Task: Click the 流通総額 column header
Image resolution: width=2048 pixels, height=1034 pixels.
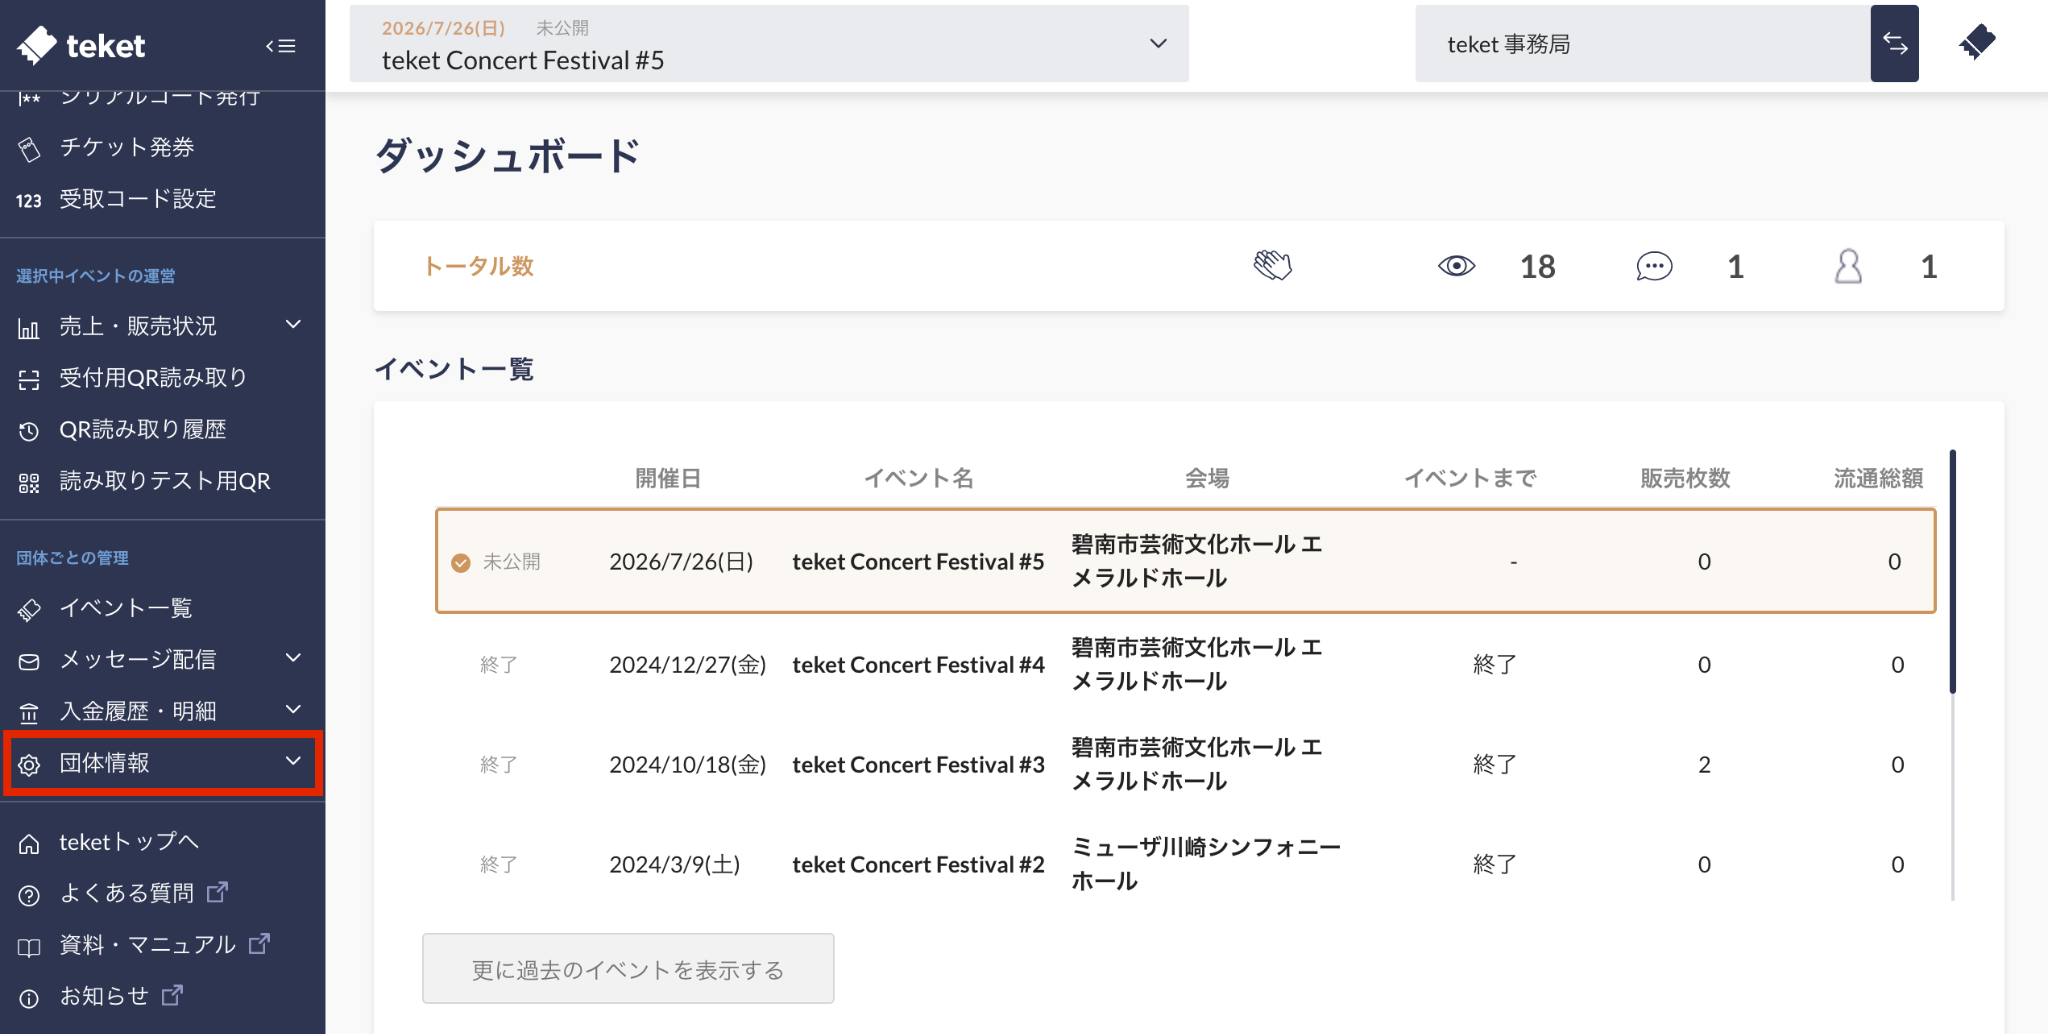Action: (x=1878, y=478)
